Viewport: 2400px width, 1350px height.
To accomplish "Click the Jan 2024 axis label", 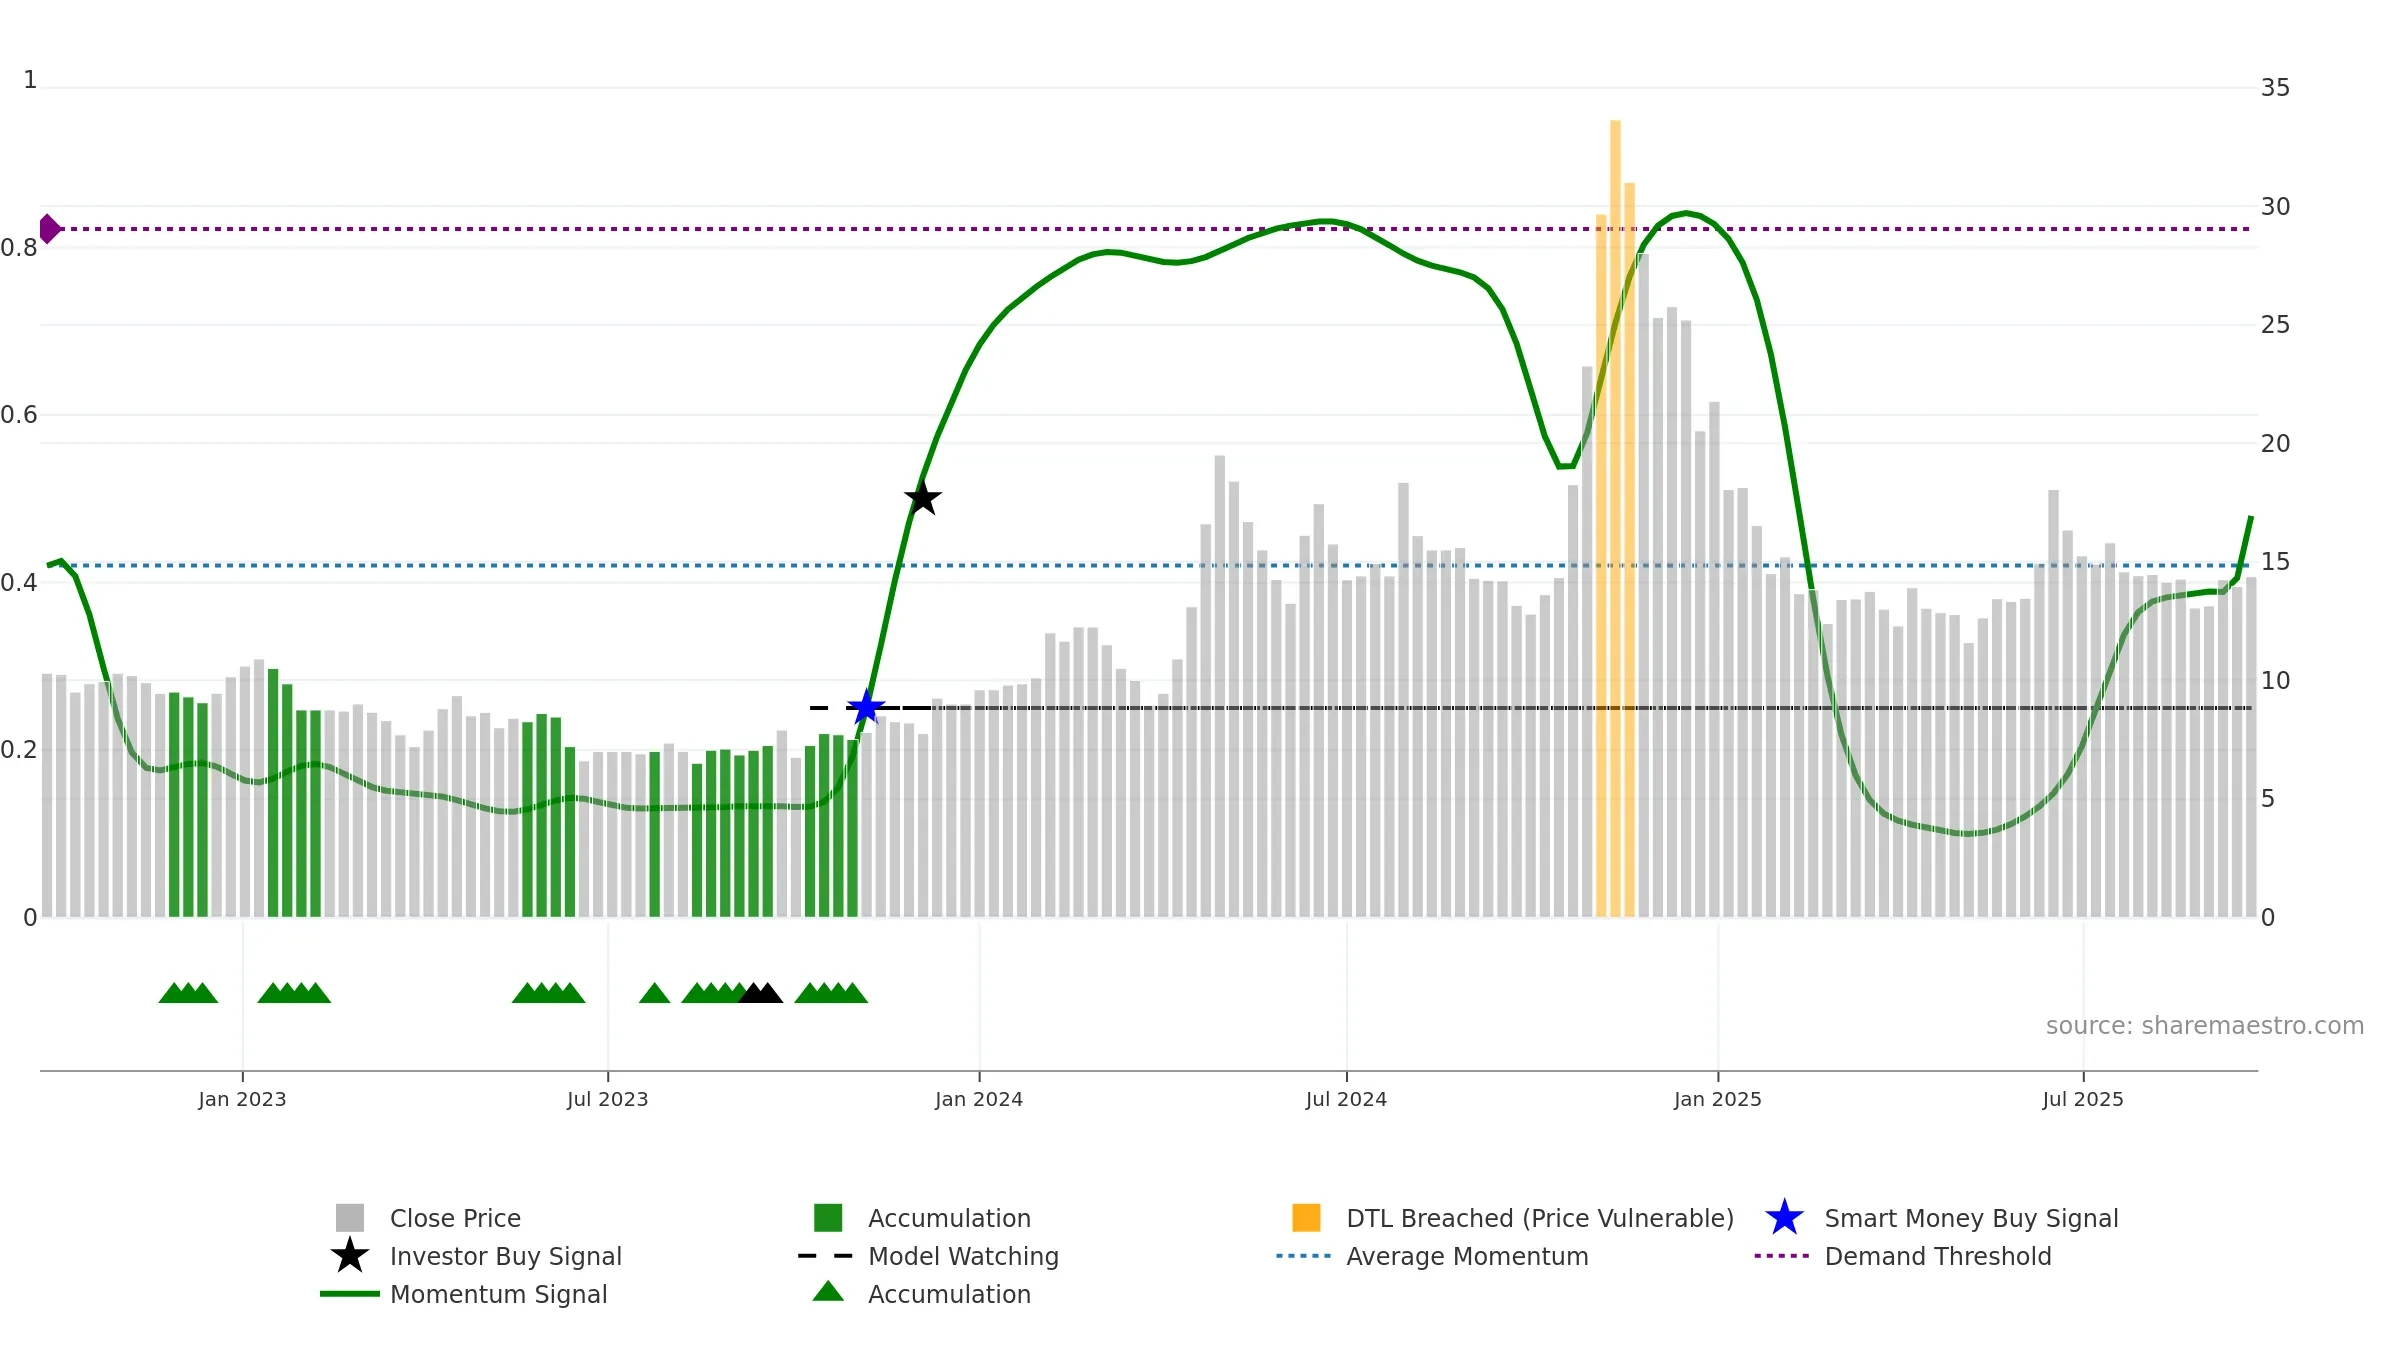I will click(979, 1100).
